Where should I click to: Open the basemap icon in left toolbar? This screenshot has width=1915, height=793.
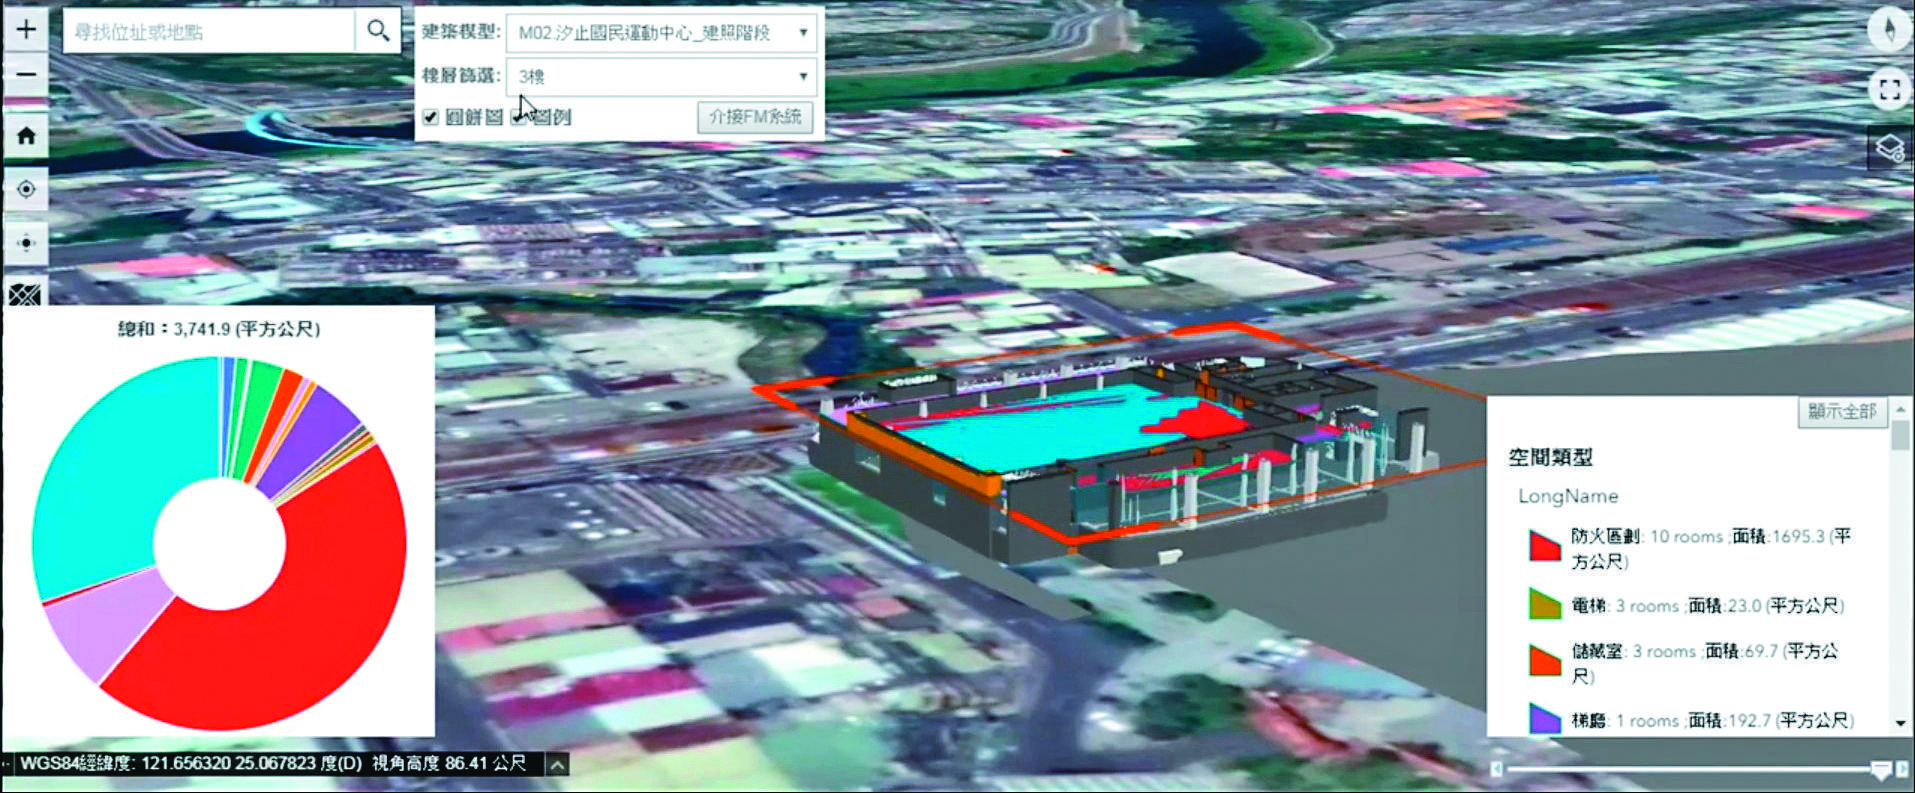tap(26, 293)
